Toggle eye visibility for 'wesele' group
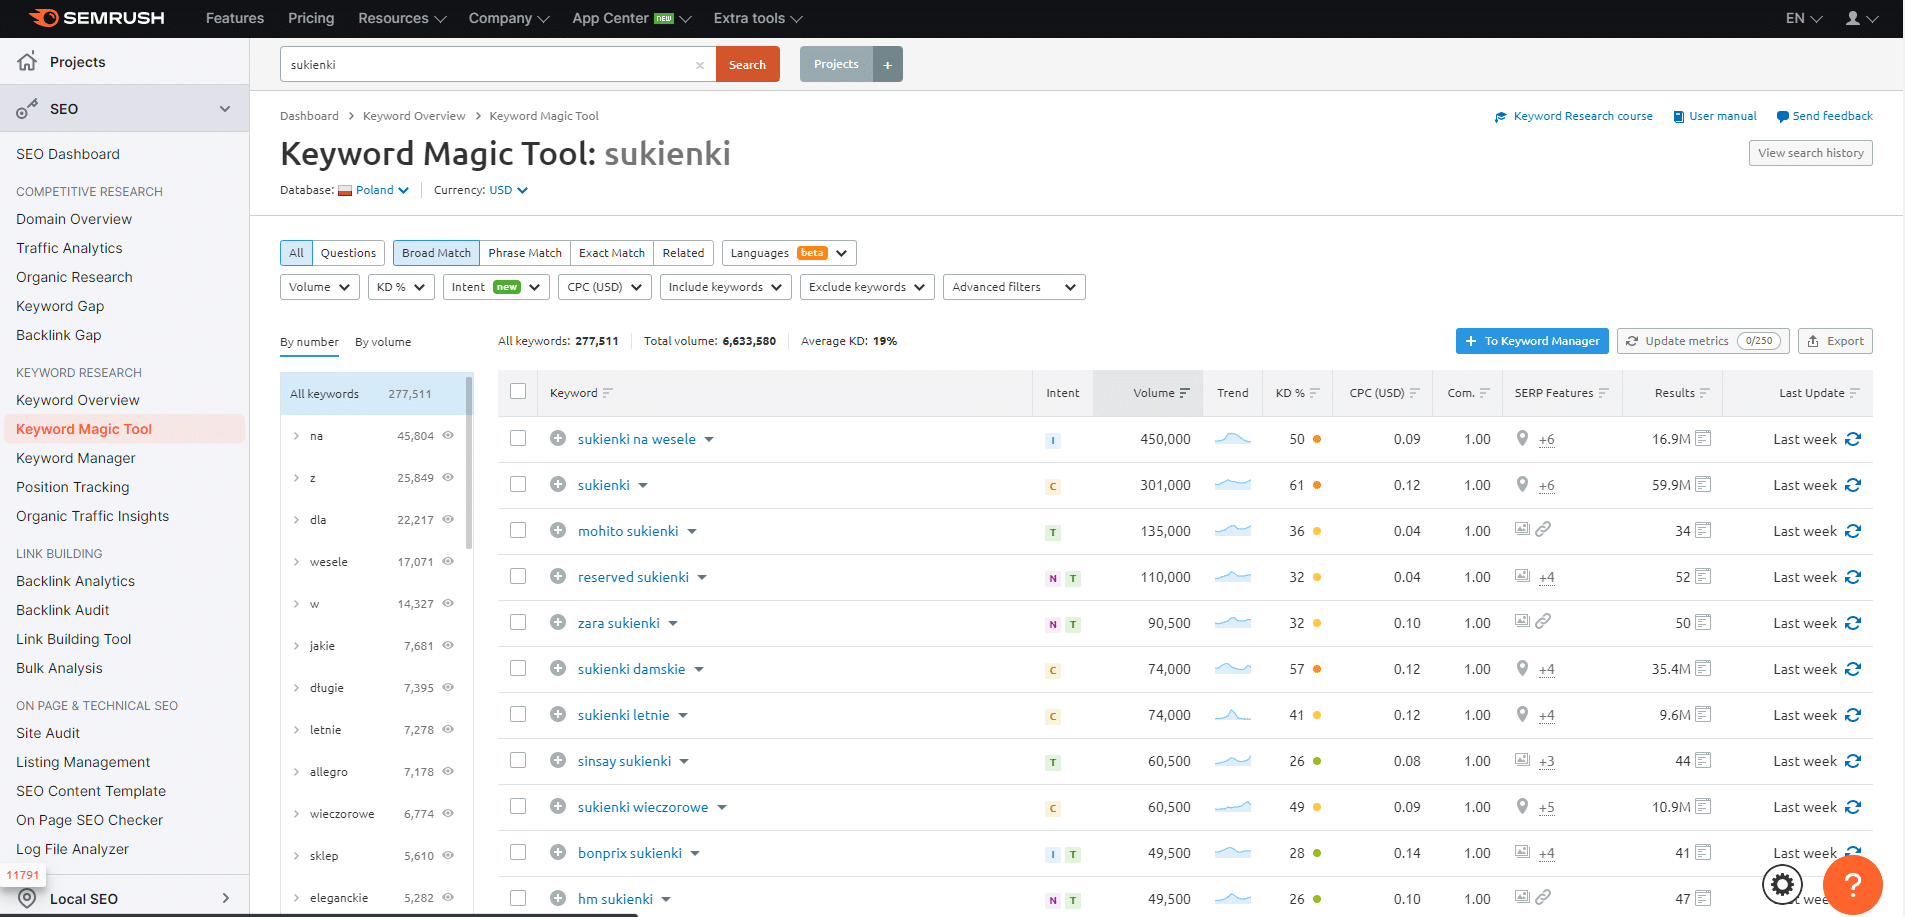The height and width of the screenshot is (917, 1905). (448, 561)
